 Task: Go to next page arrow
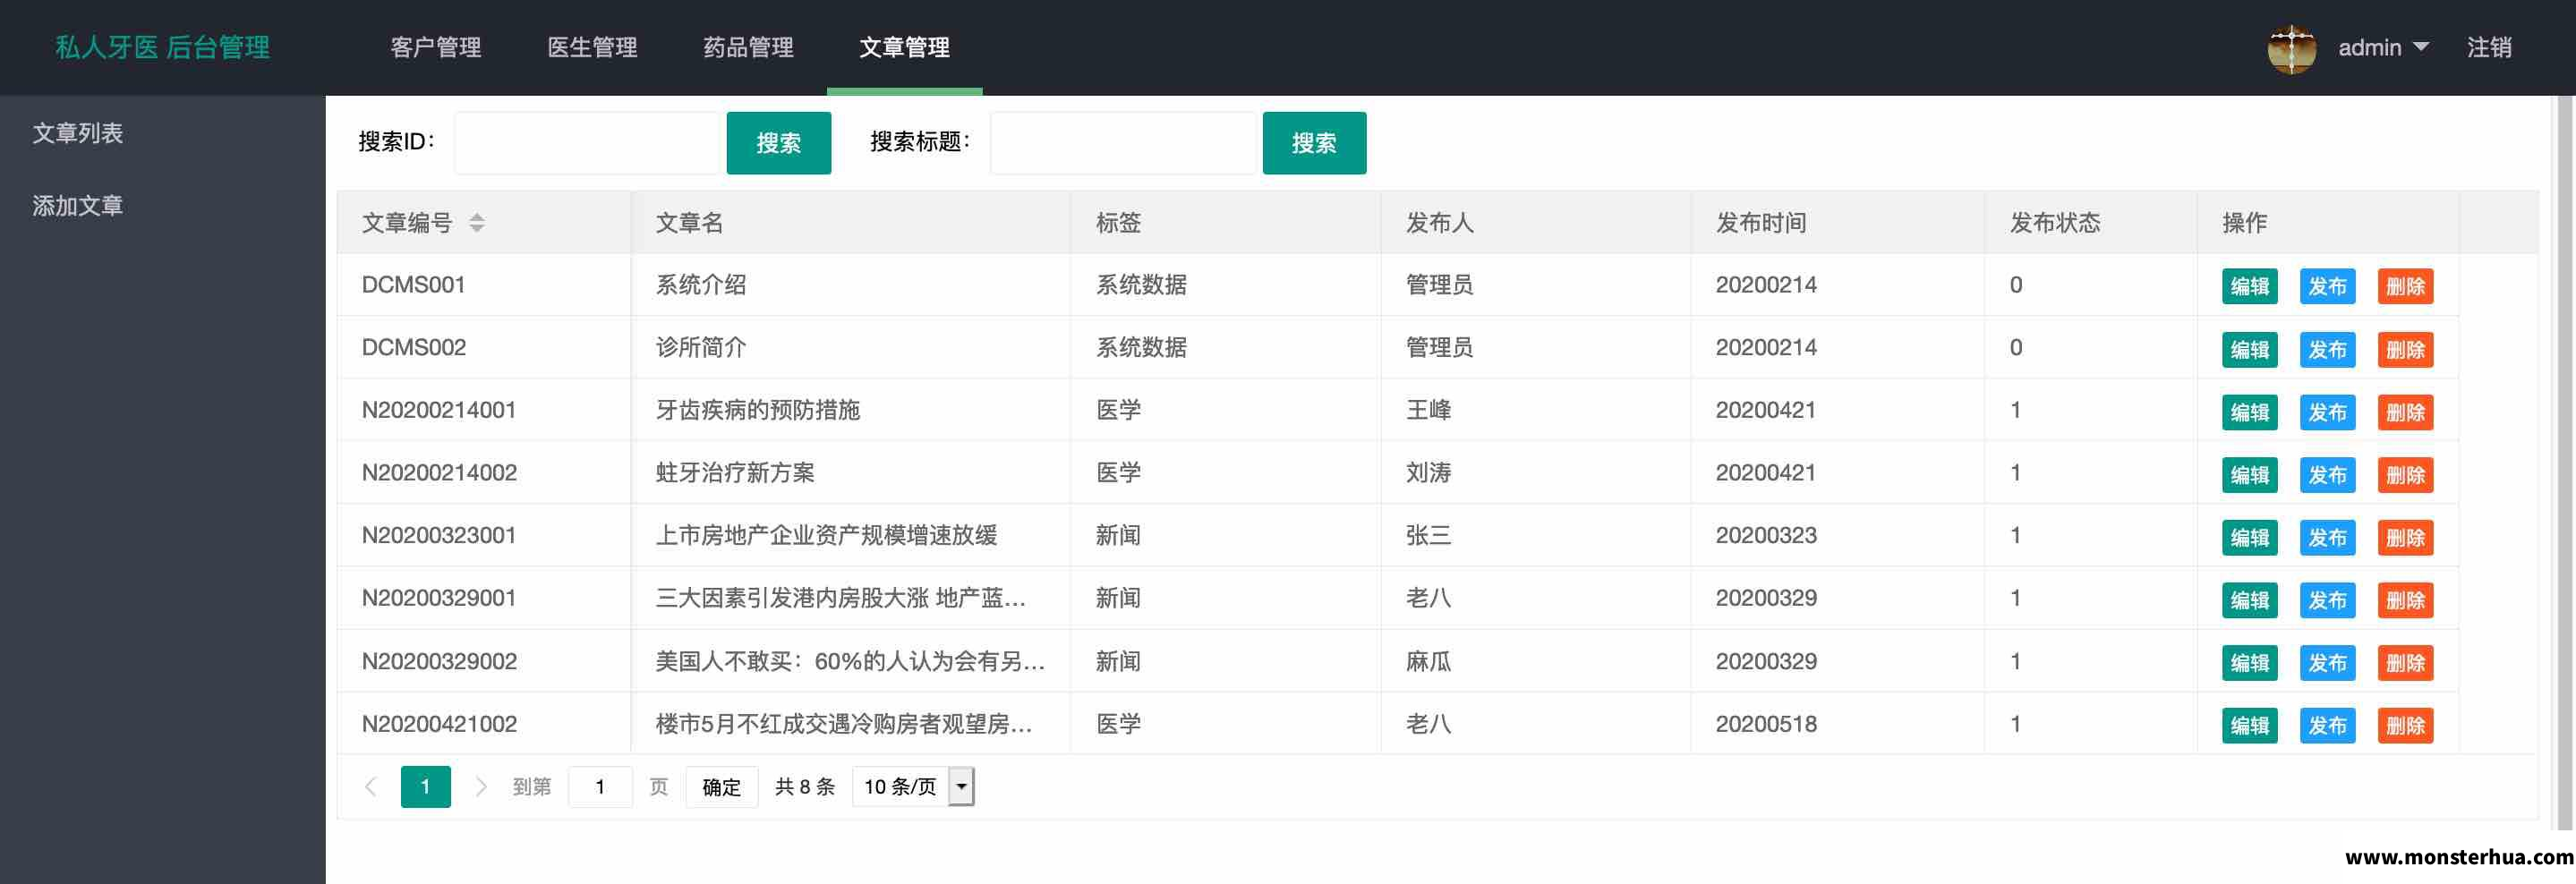pyautogui.click(x=481, y=787)
